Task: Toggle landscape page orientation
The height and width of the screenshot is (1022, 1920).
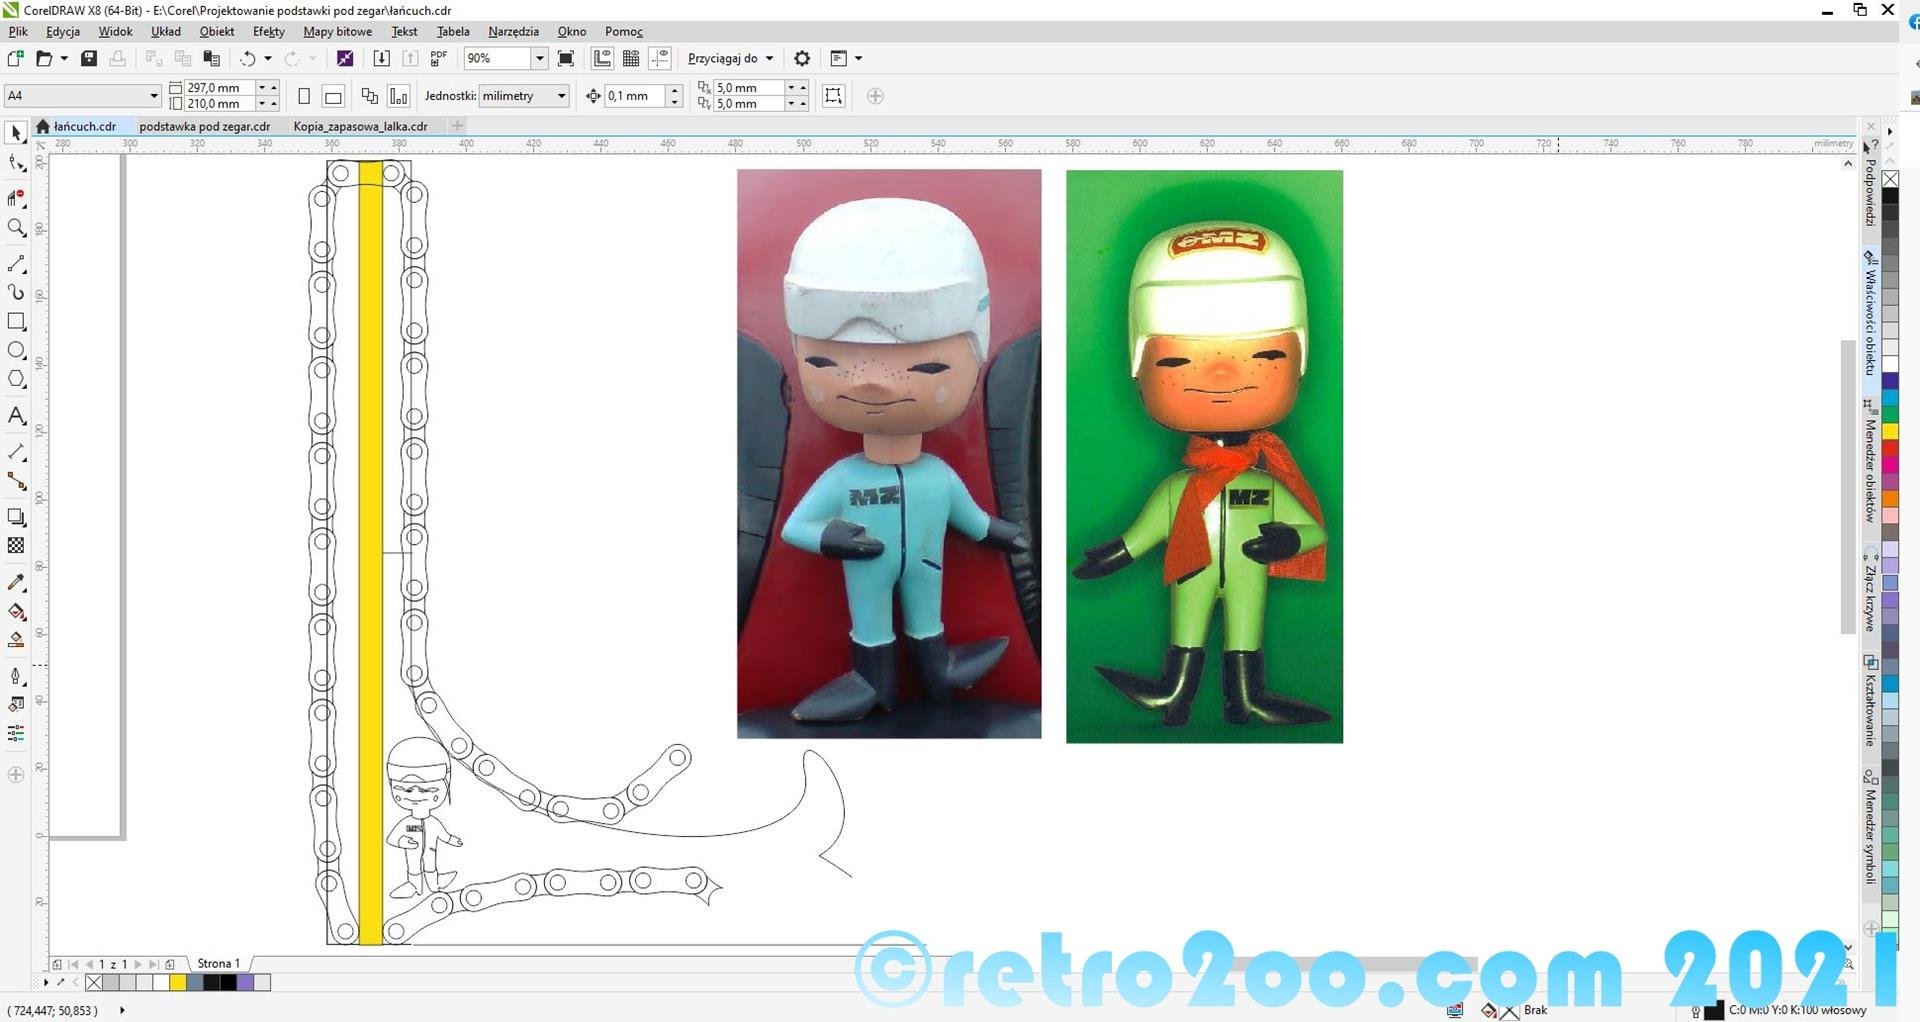Action: [x=333, y=97]
